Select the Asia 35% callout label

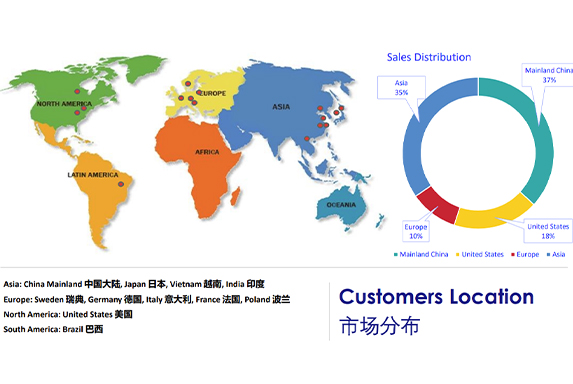(x=401, y=87)
